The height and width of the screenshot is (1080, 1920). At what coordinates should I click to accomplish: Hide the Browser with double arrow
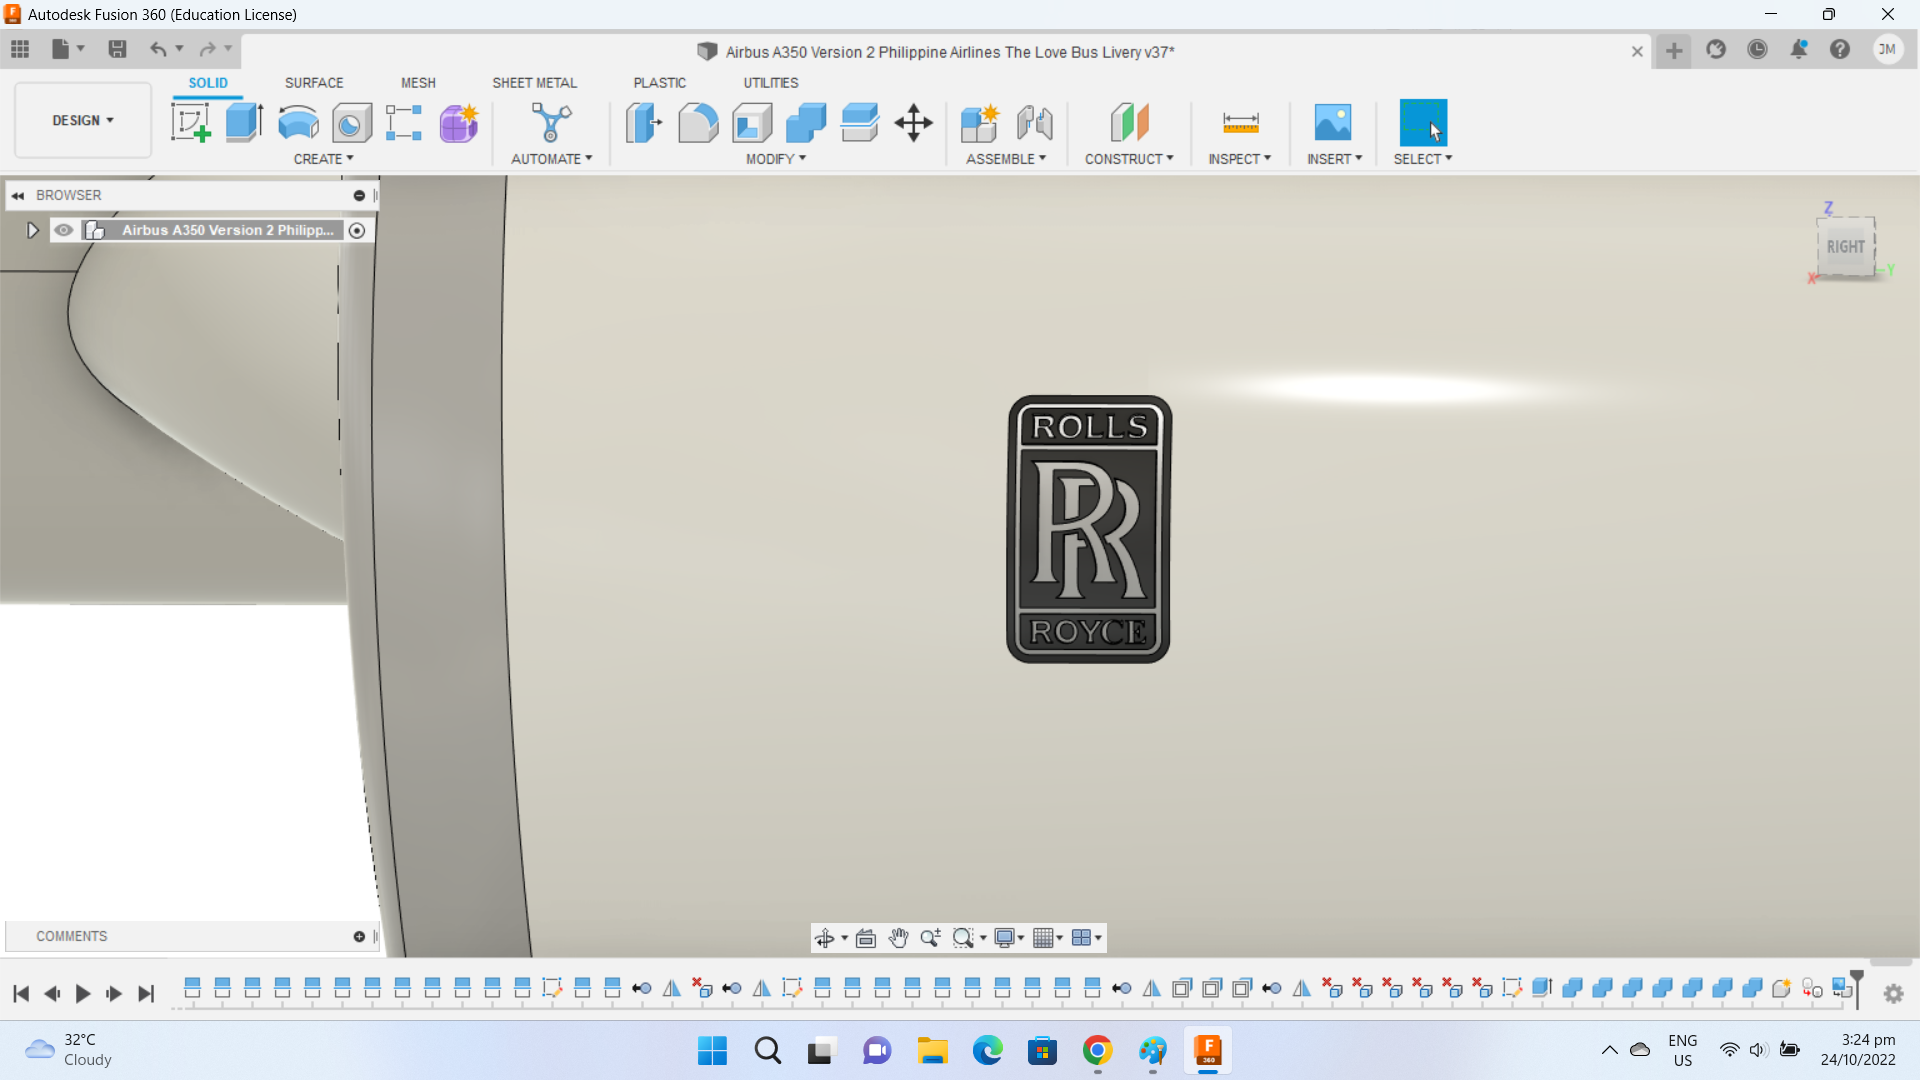(x=18, y=196)
